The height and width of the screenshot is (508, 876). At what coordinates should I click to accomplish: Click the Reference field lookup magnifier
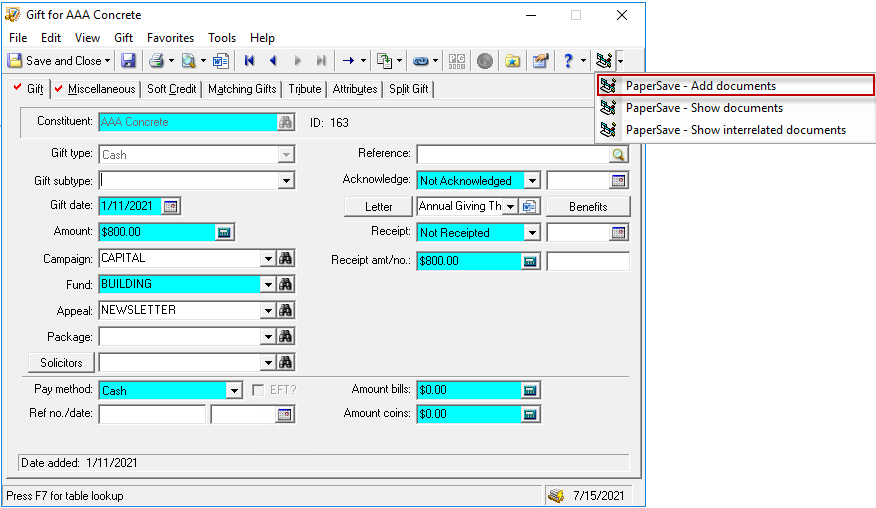618,155
